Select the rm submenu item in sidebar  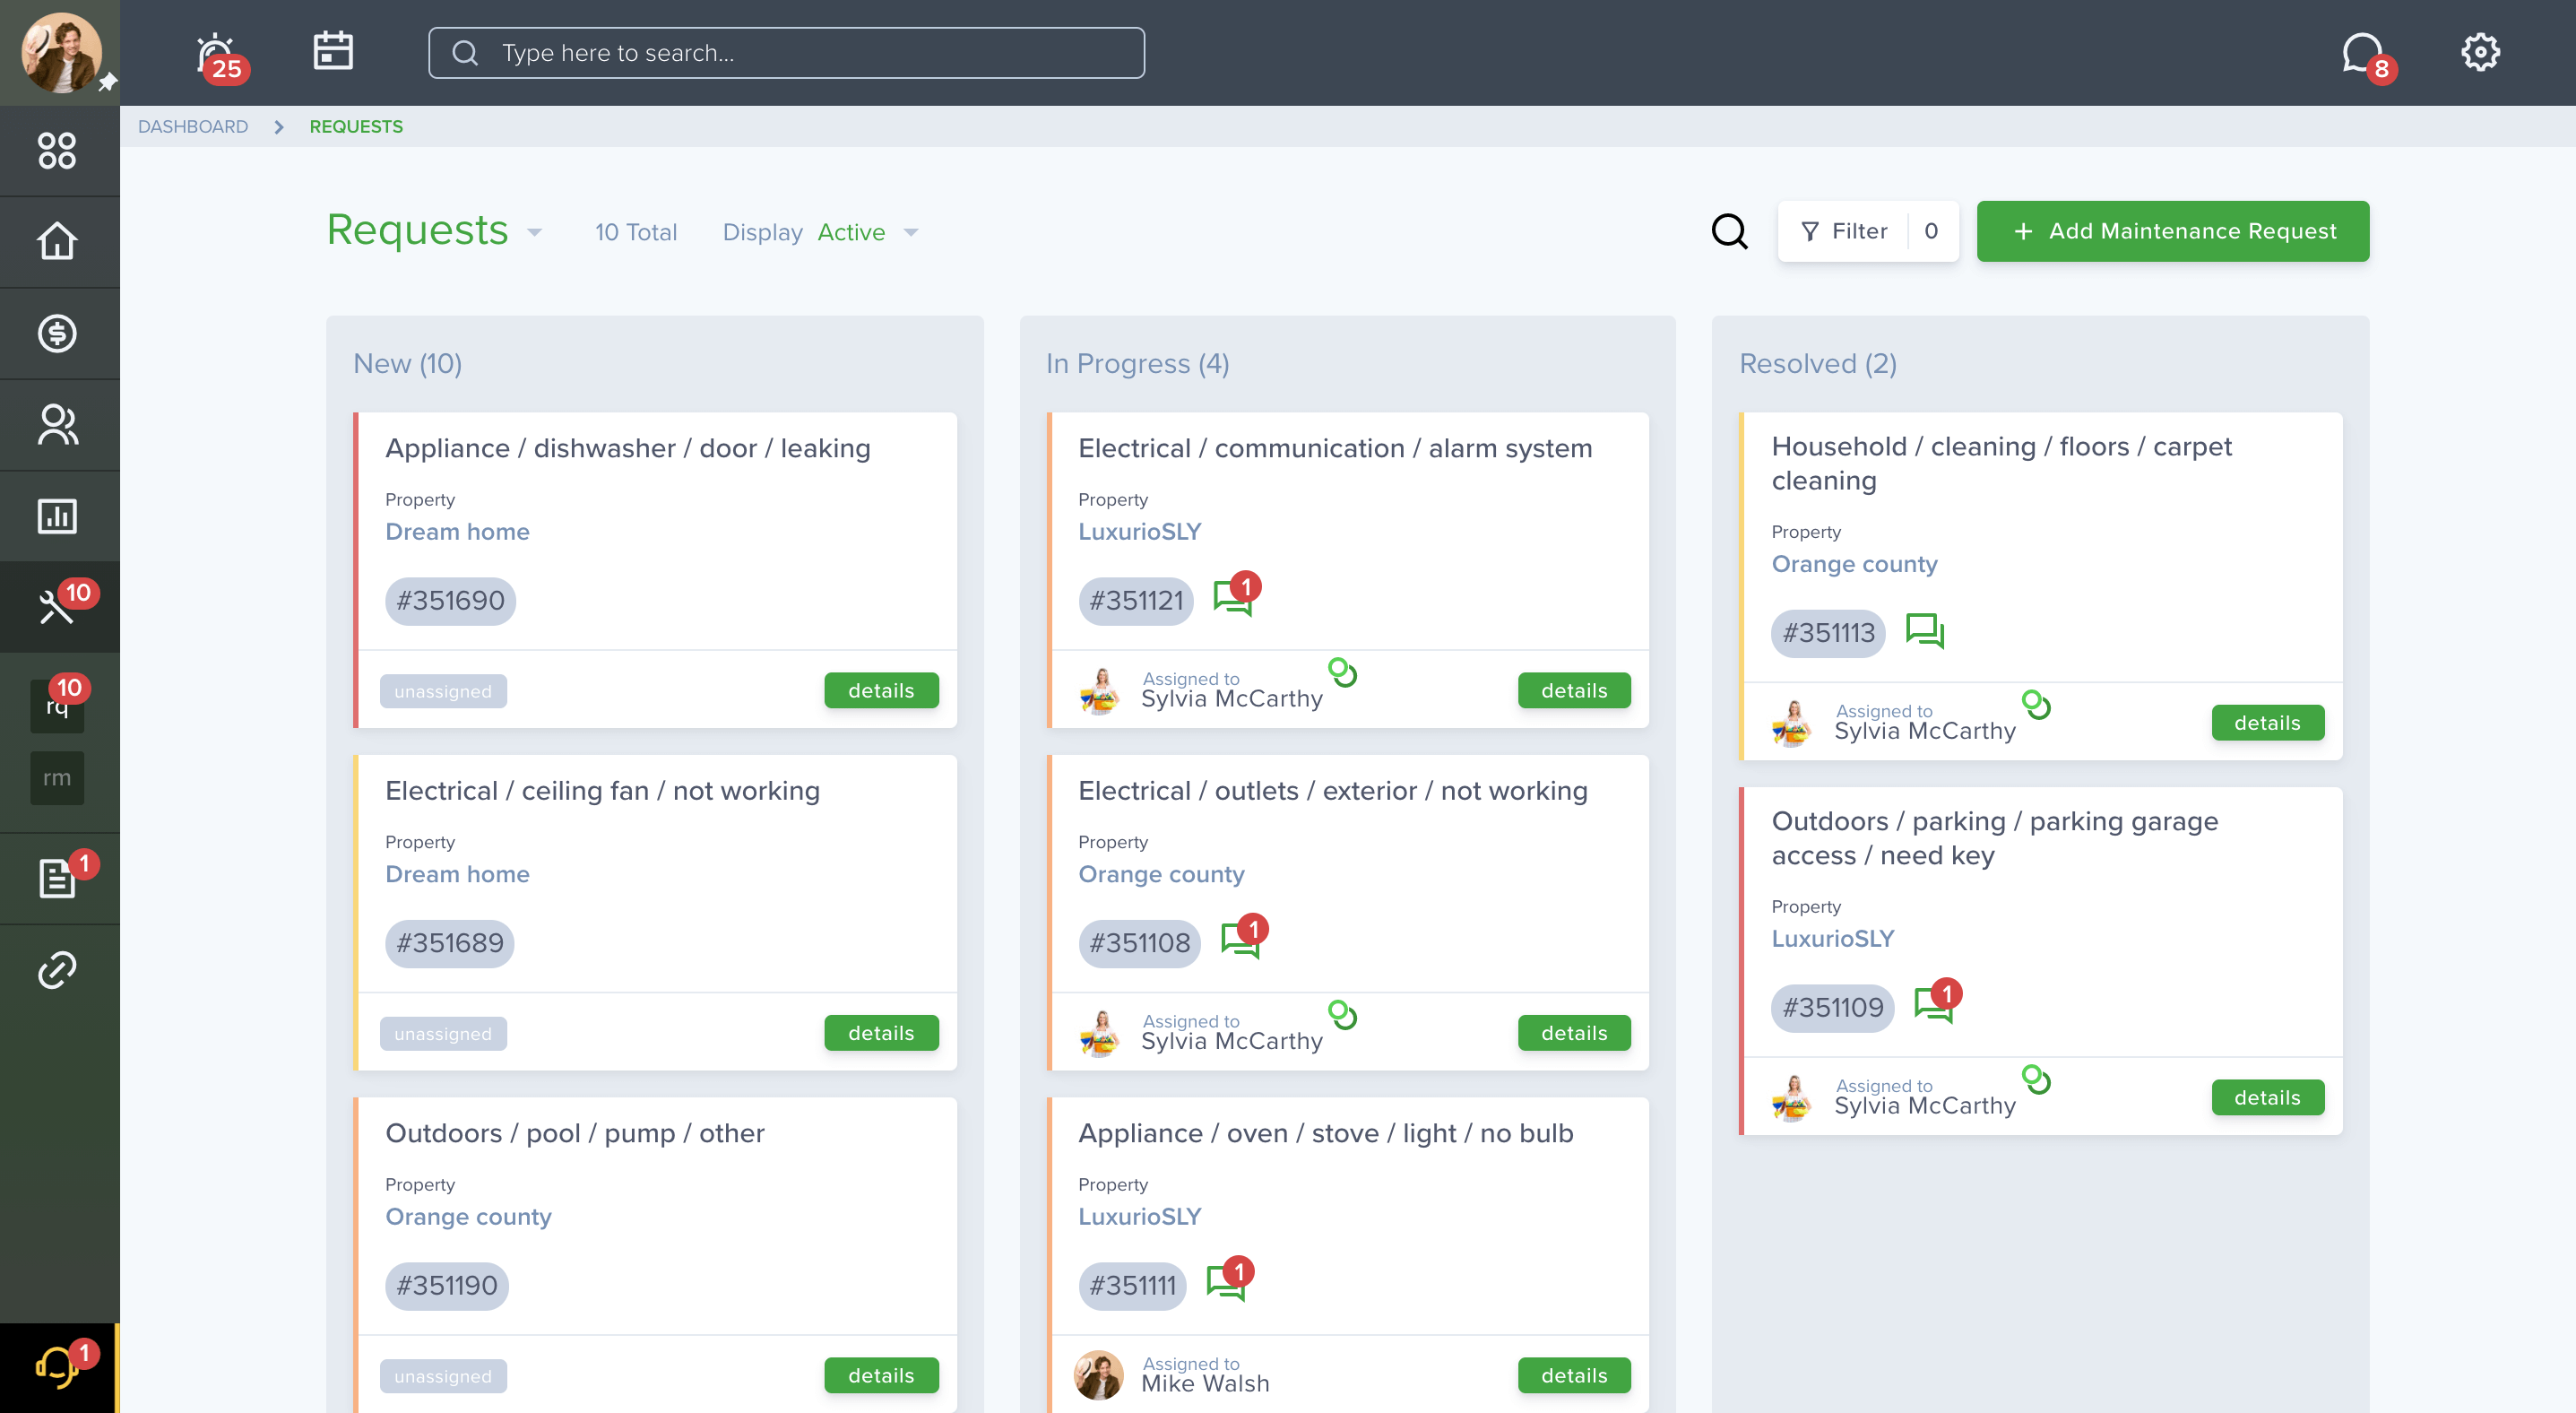pyautogui.click(x=57, y=778)
